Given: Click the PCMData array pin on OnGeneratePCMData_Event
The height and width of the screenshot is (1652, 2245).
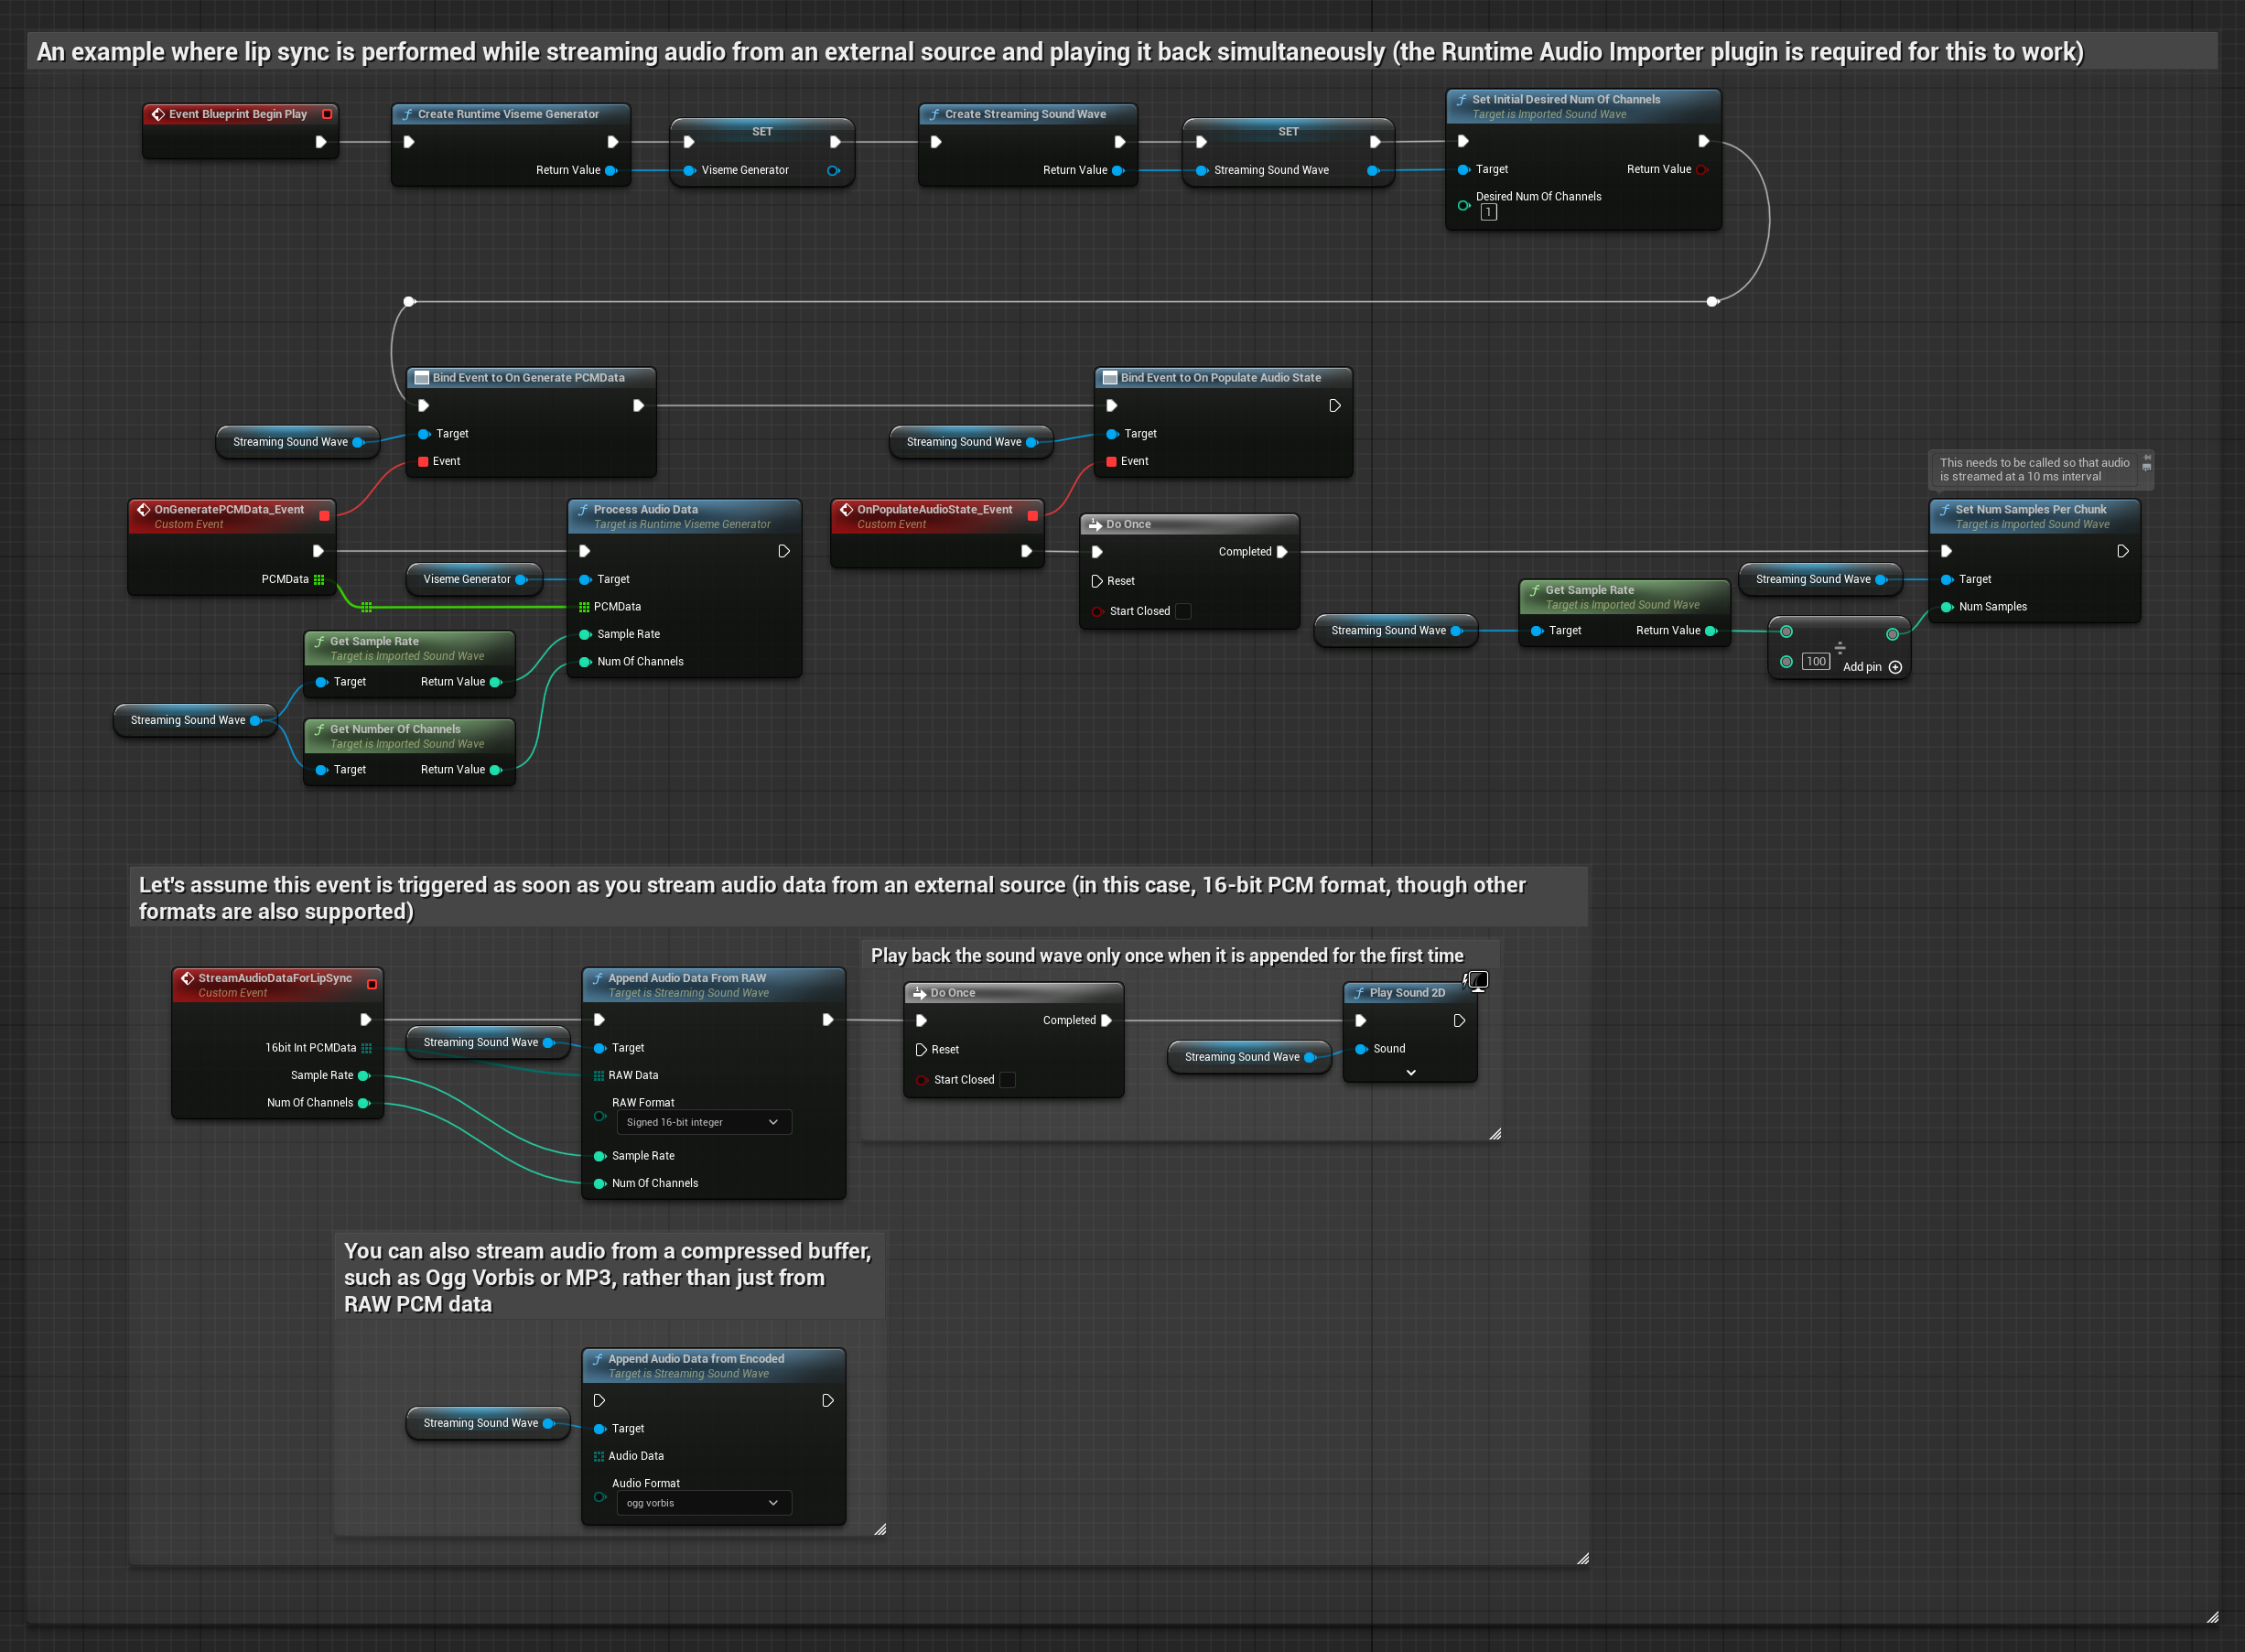Looking at the screenshot, I should click(319, 579).
